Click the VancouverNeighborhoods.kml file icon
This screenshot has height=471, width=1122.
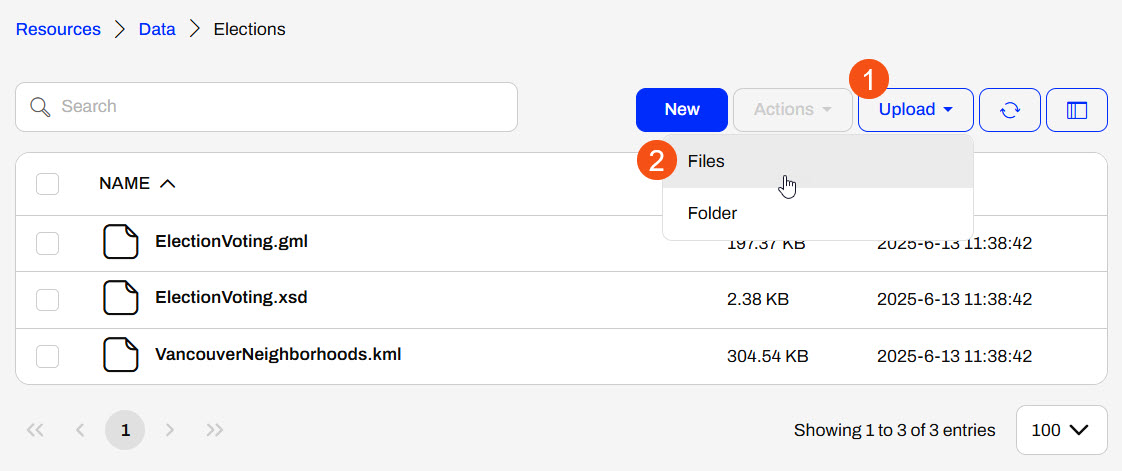pyautogui.click(x=121, y=355)
